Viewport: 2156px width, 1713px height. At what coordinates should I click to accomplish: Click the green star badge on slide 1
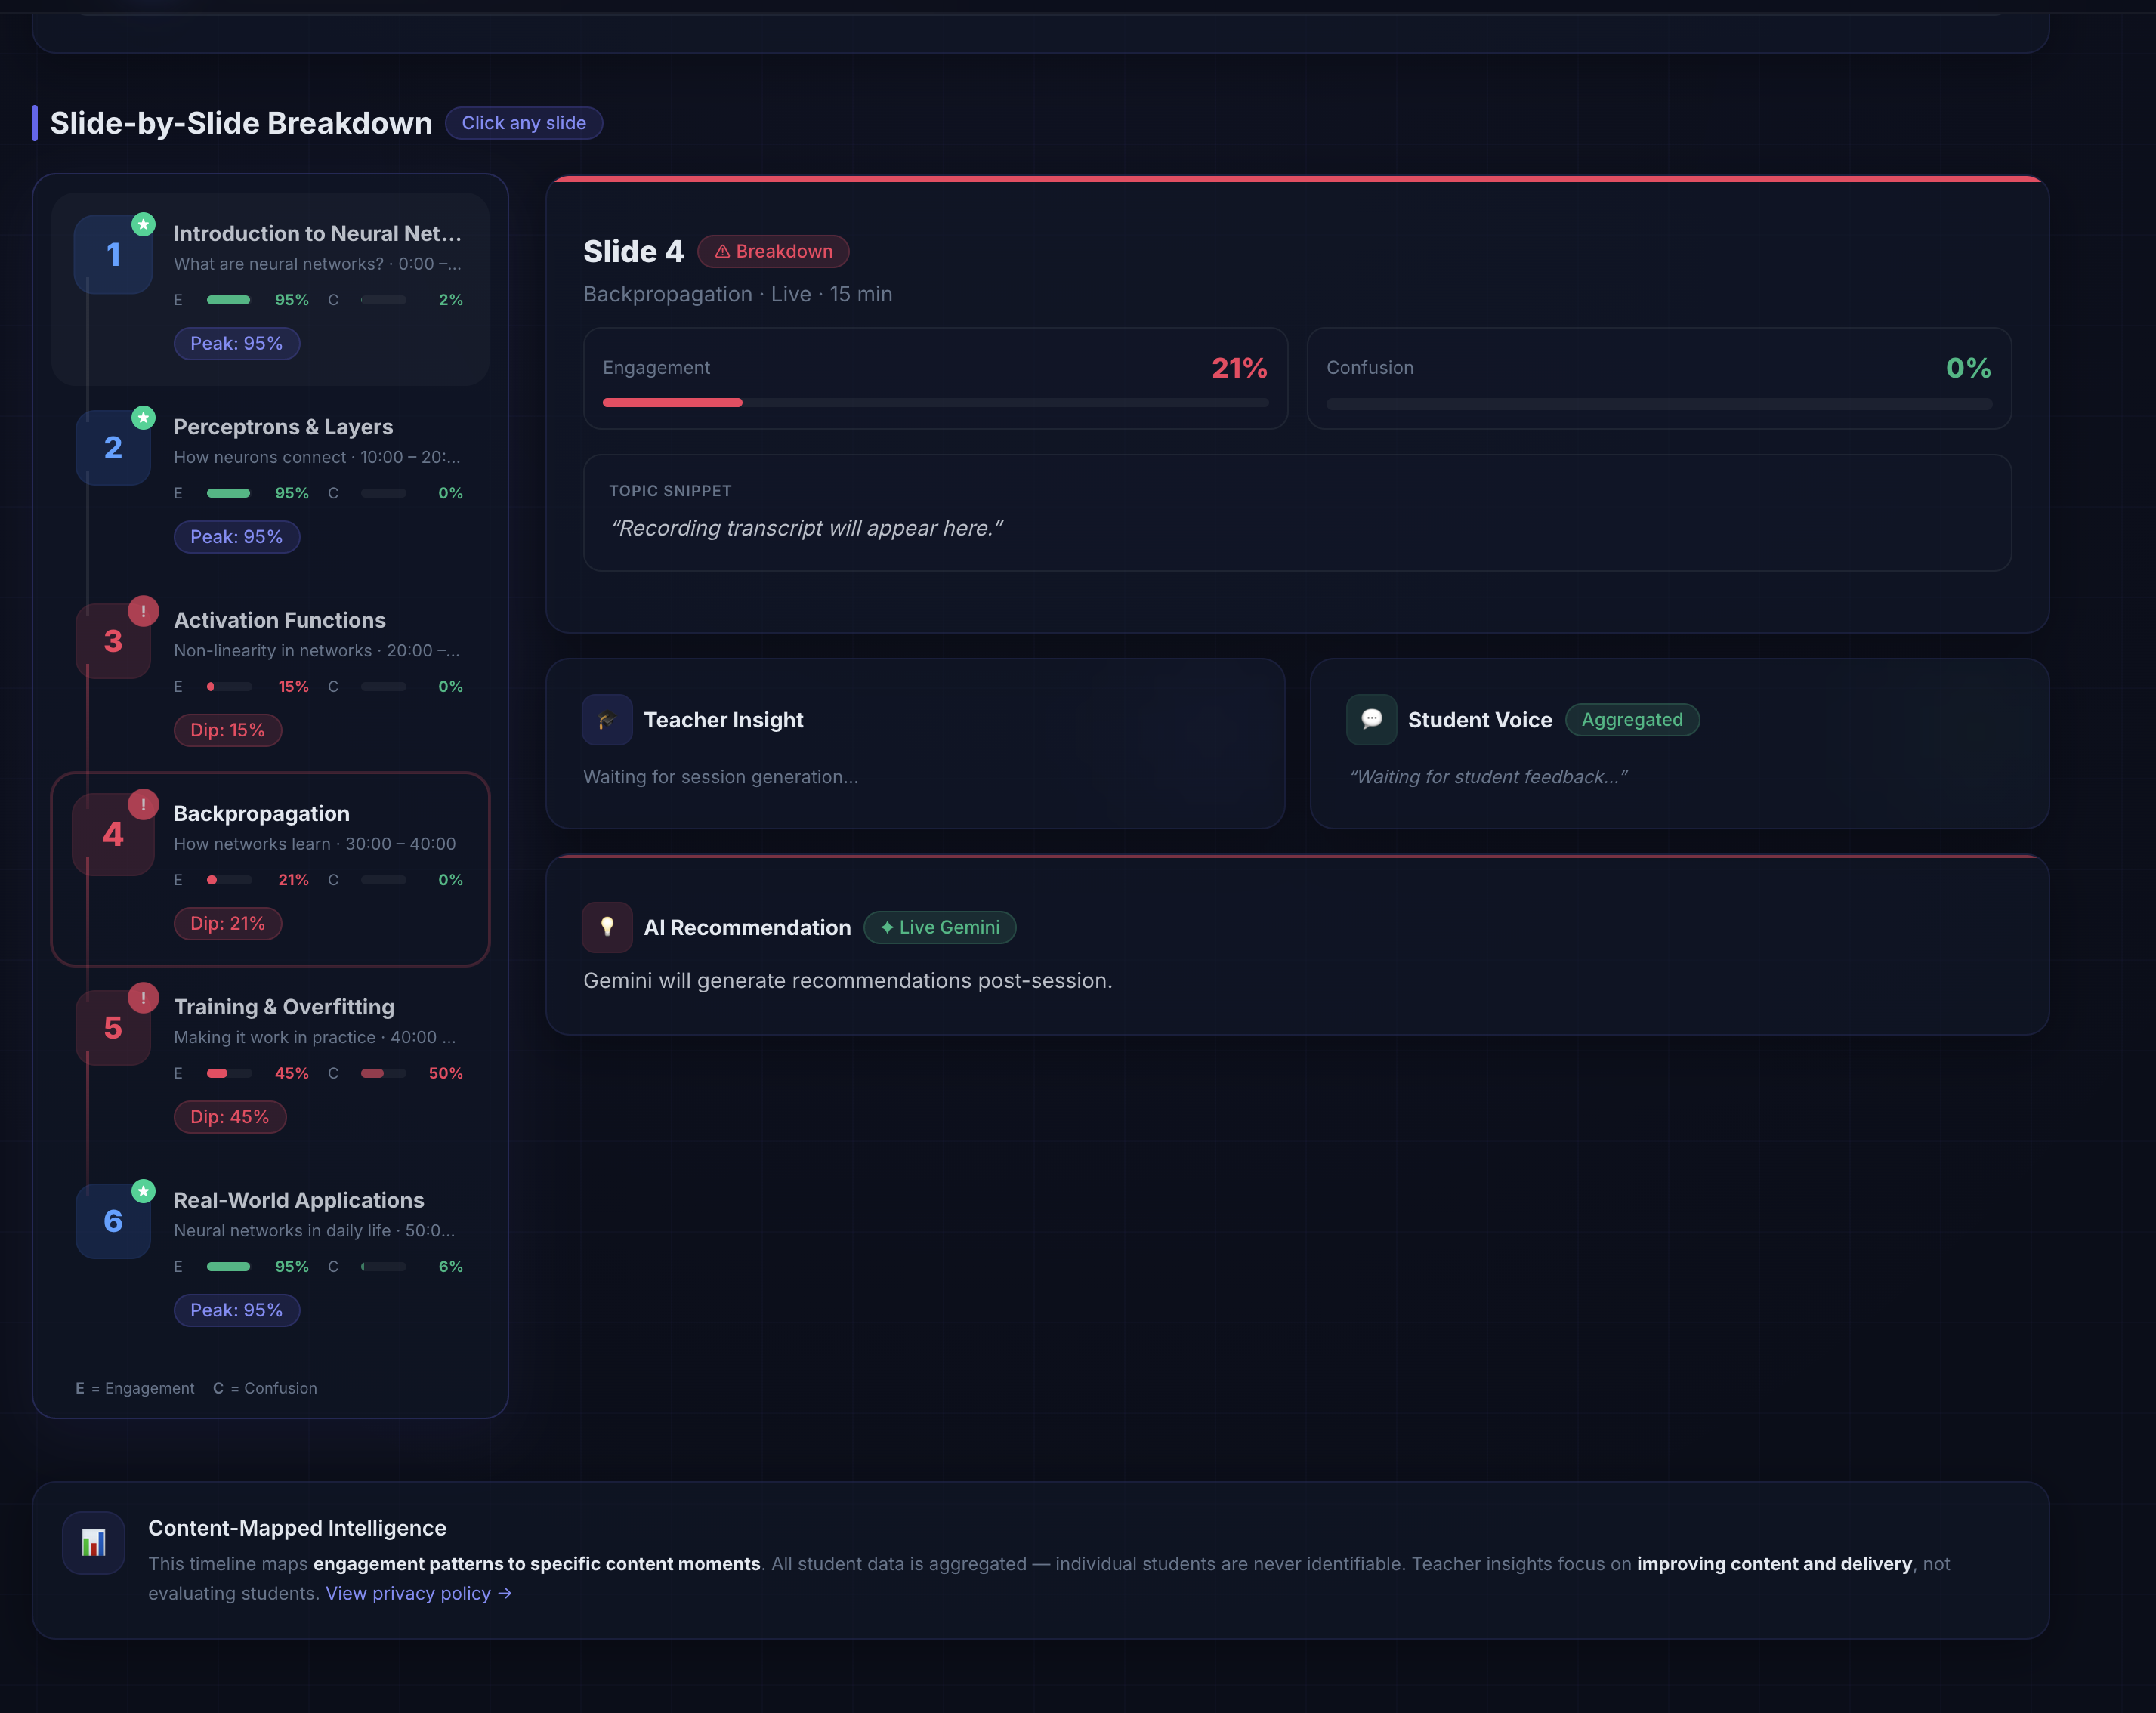click(x=143, y=224)
